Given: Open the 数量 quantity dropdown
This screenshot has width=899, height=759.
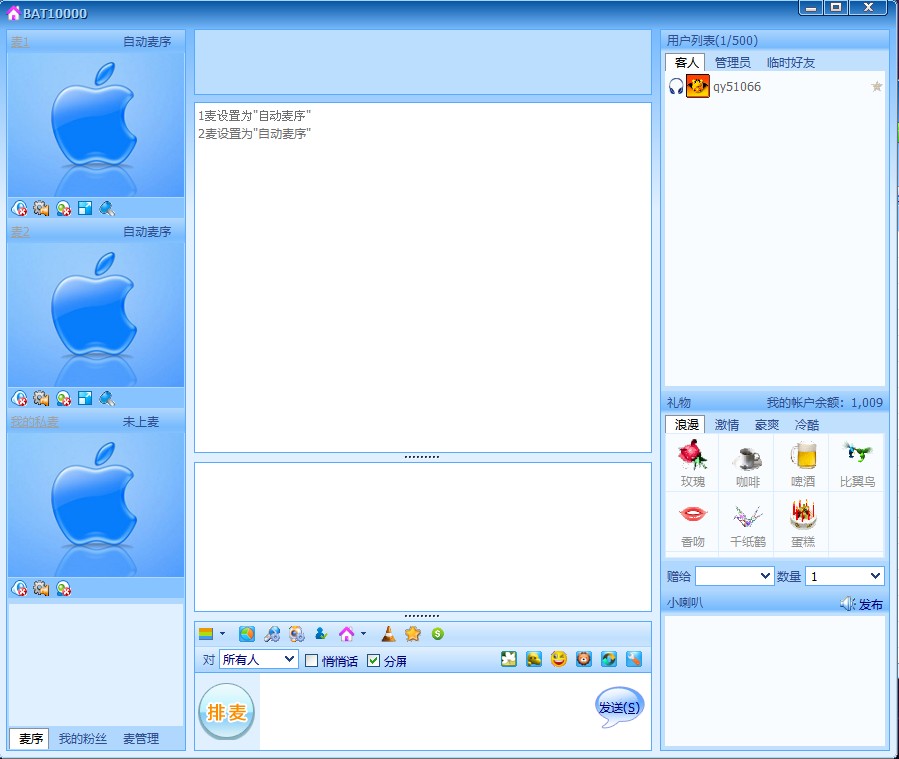Looking at the screenshot, I should coord(845,576).
